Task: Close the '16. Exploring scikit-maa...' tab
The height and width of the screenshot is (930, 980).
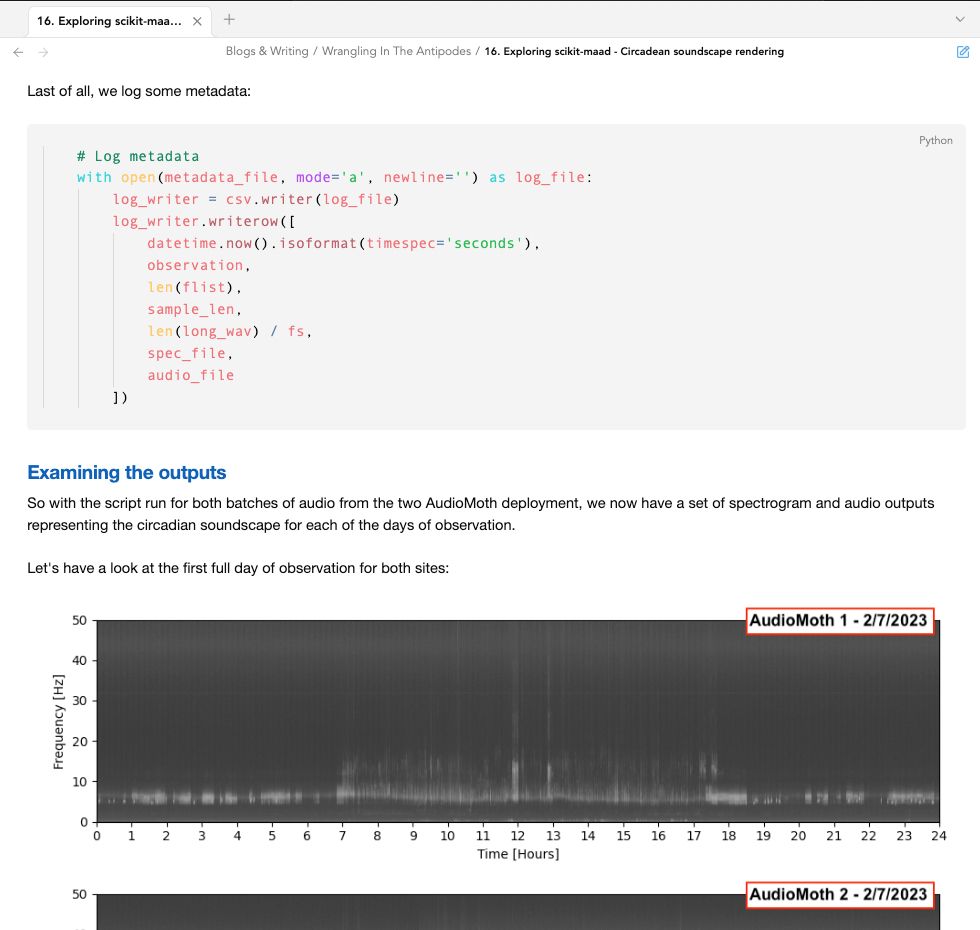Action: [x=197, y=21]
